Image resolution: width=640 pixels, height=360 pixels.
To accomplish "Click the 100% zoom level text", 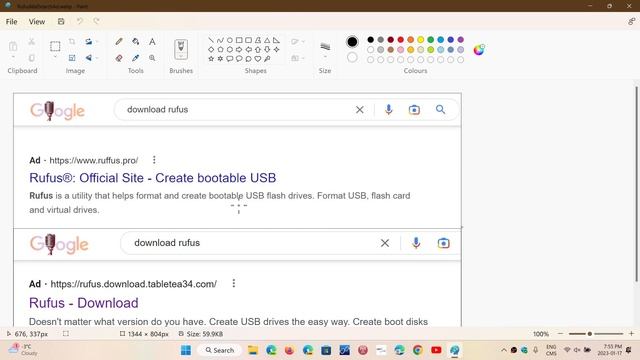I will pyautogui.click(x=541, y=334).
